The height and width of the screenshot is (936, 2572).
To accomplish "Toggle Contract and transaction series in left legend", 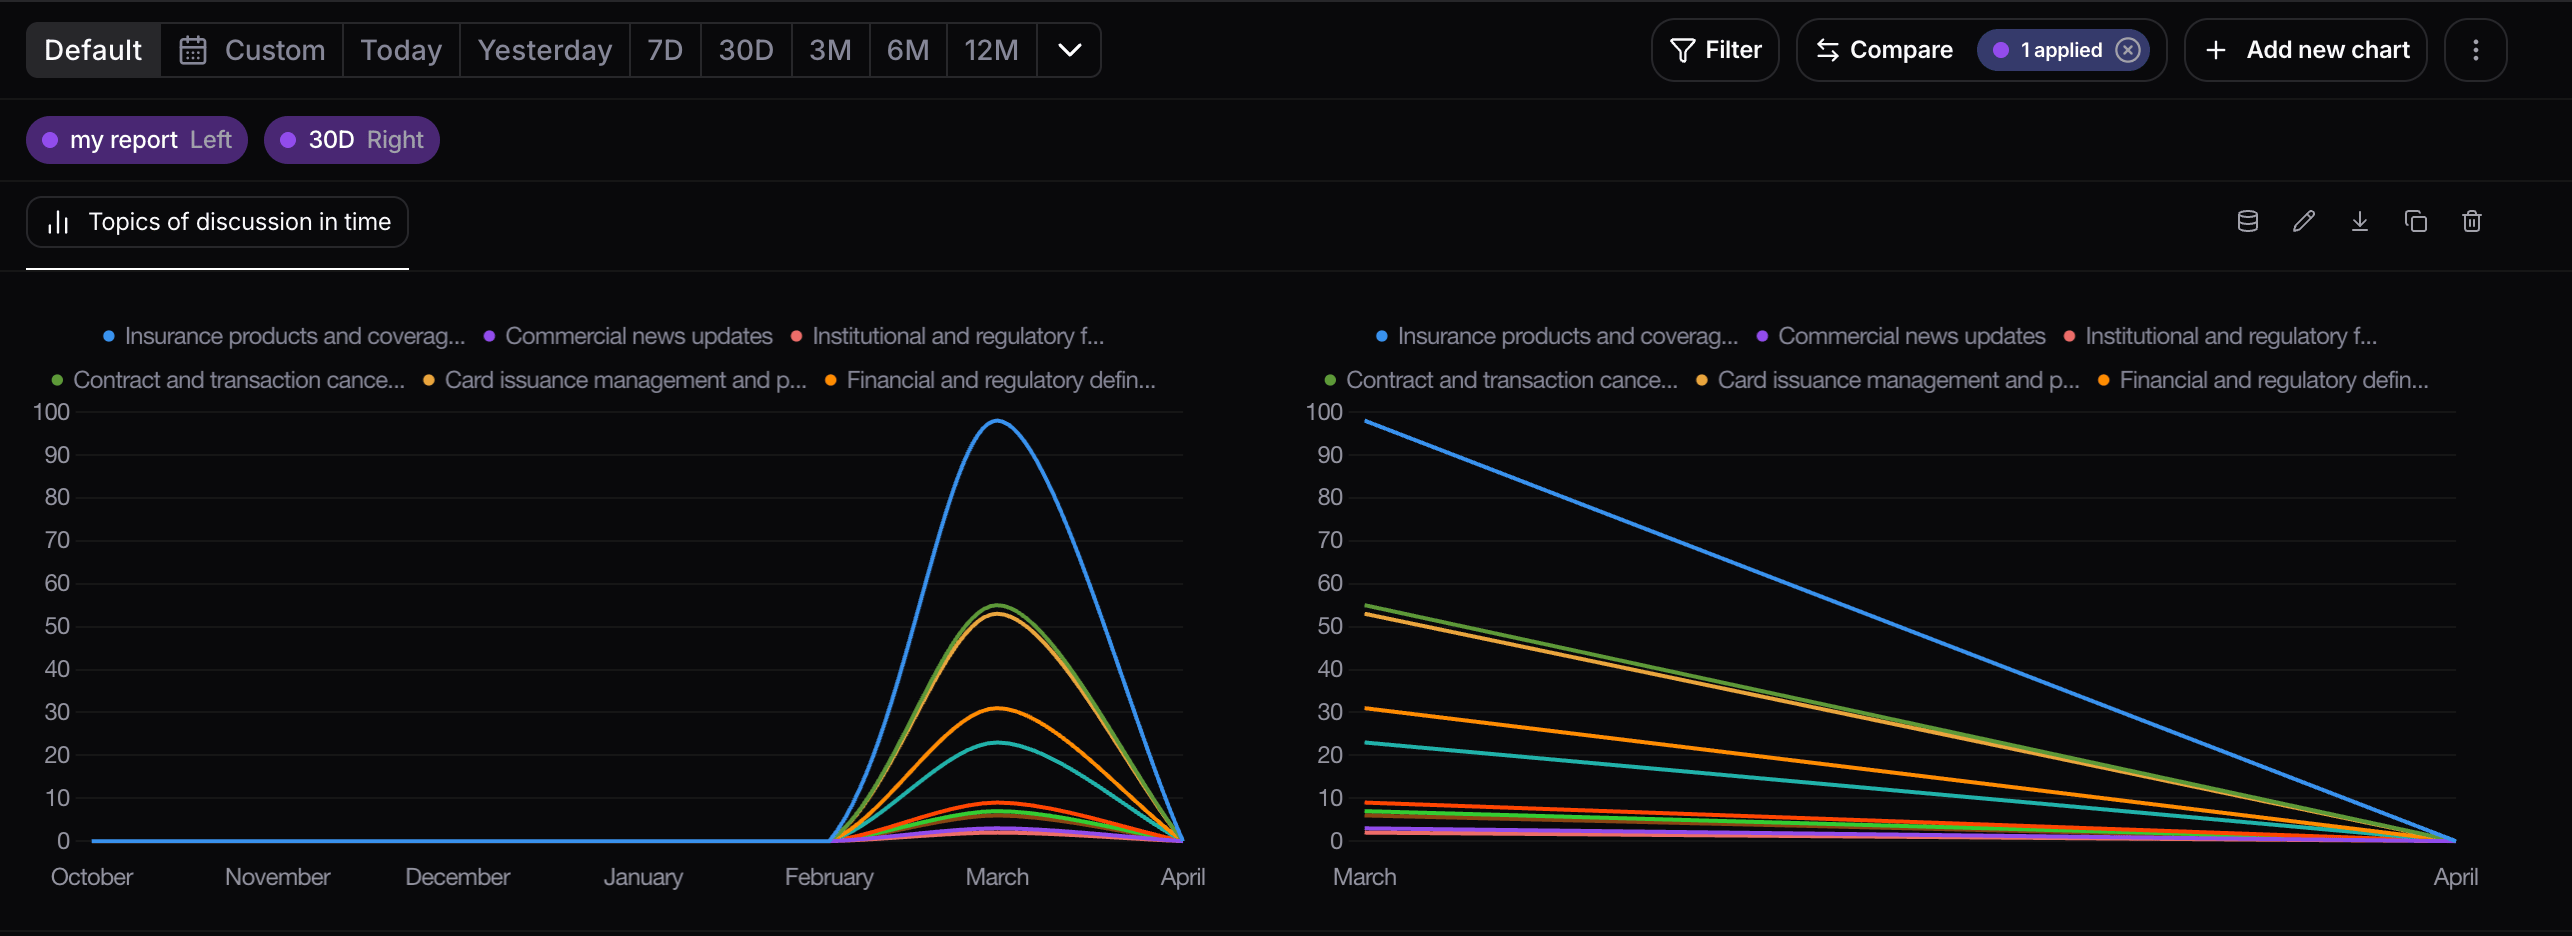I will coord(228,380).
